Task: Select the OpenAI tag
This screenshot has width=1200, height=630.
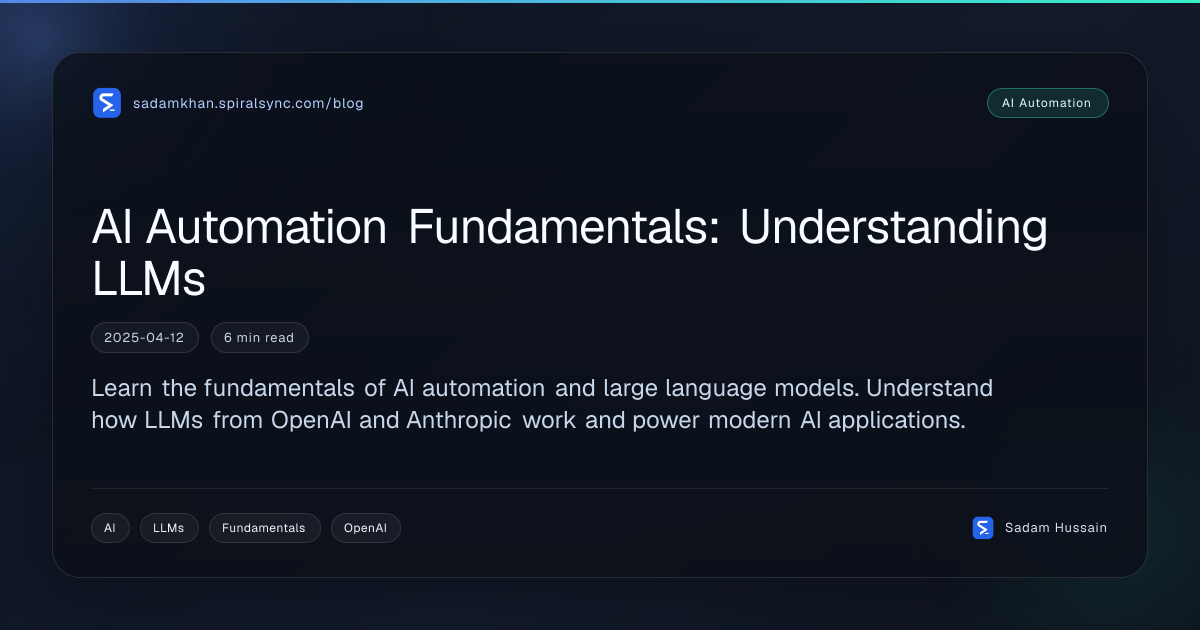Action: pos(366,528)
